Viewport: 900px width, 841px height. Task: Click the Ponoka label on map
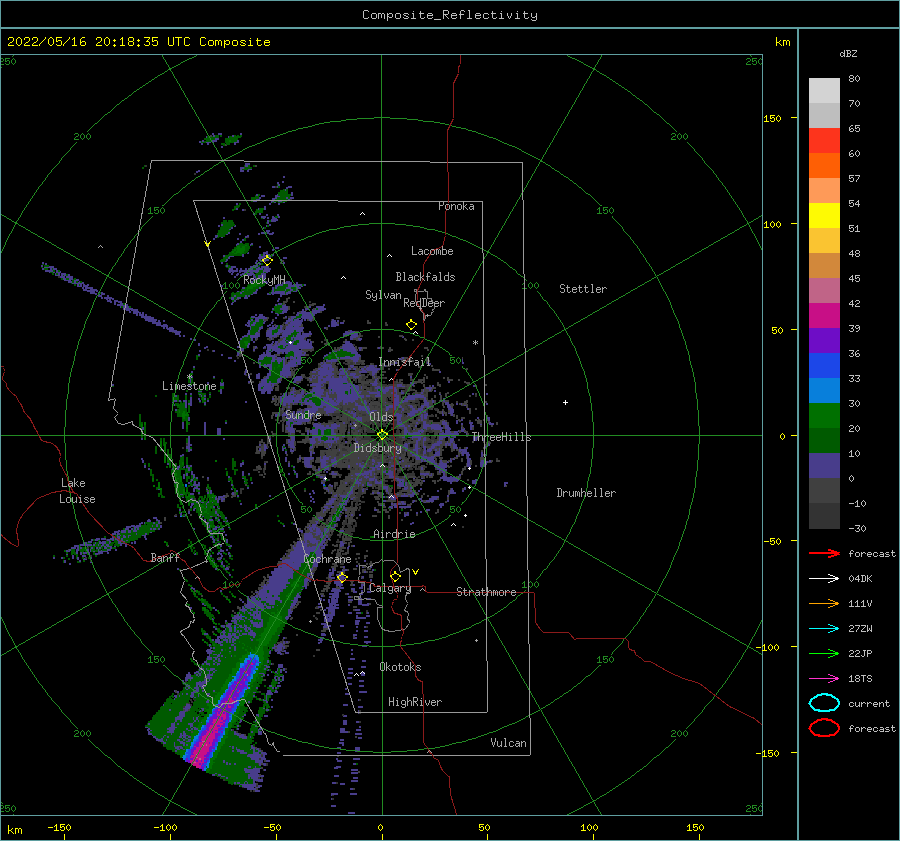(456, 206)
